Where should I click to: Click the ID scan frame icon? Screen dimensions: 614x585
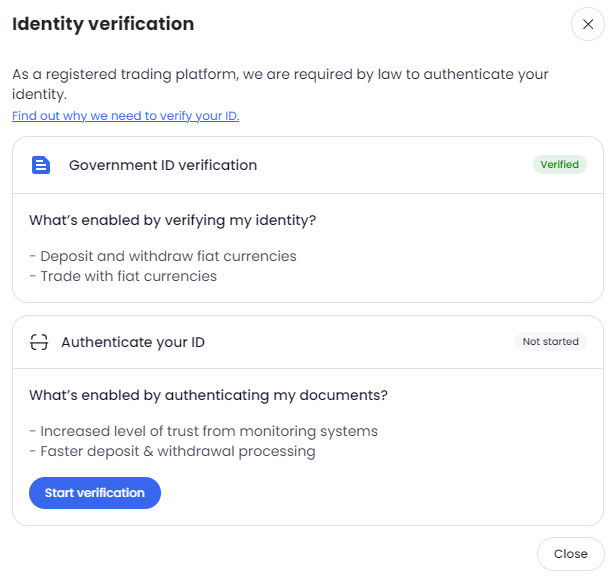39,342
